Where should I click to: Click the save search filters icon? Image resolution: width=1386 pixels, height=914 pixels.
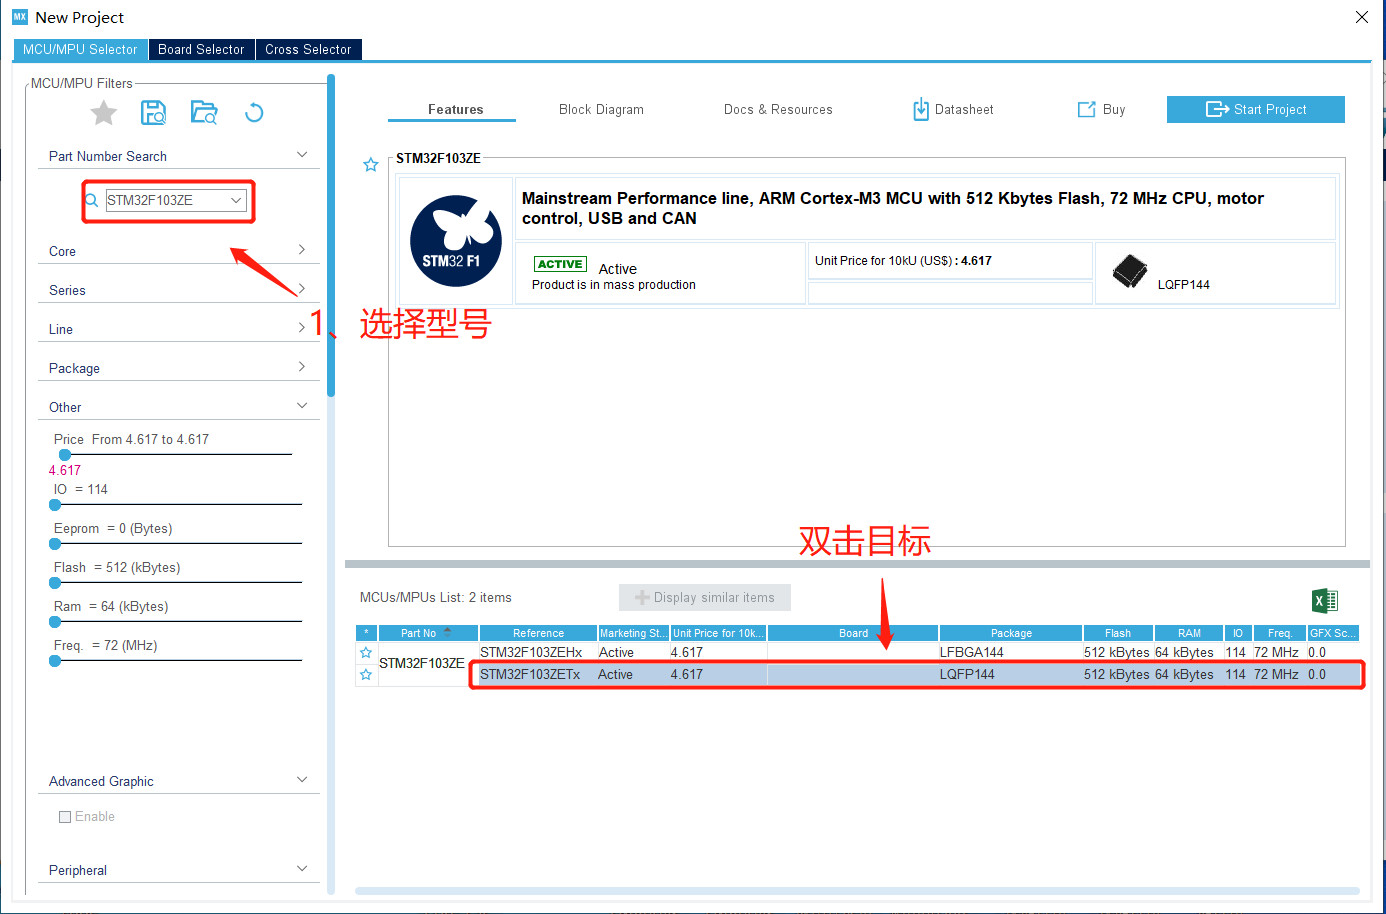point(153,113)
